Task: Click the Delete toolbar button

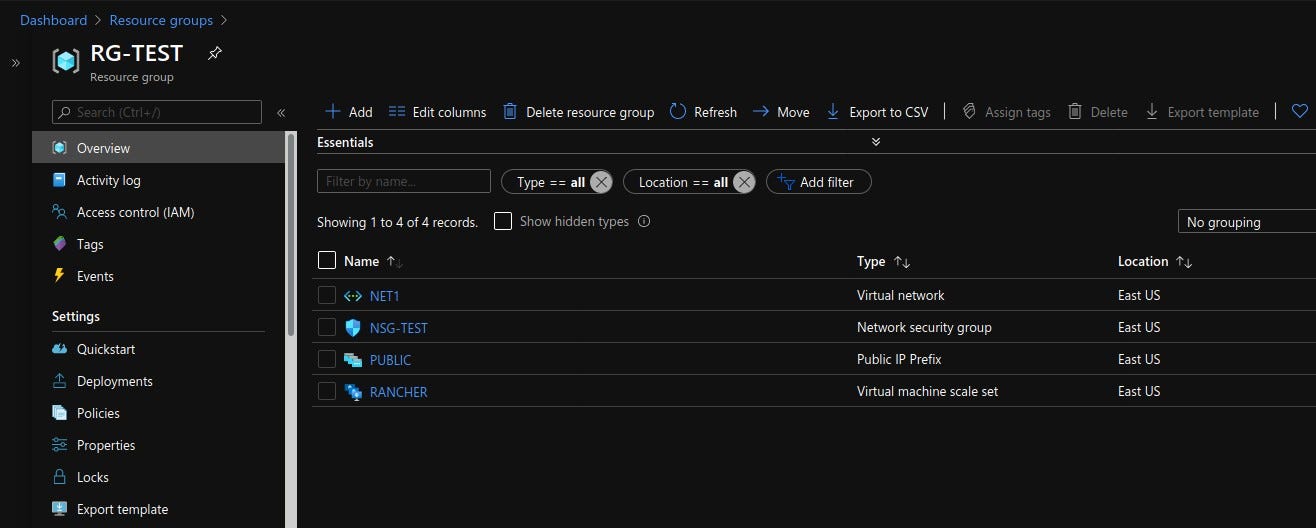Action: (1098, 112)
